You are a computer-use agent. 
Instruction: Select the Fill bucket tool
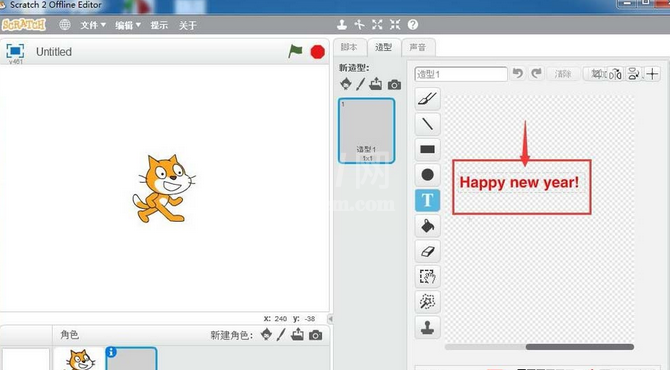coord(427,226)
